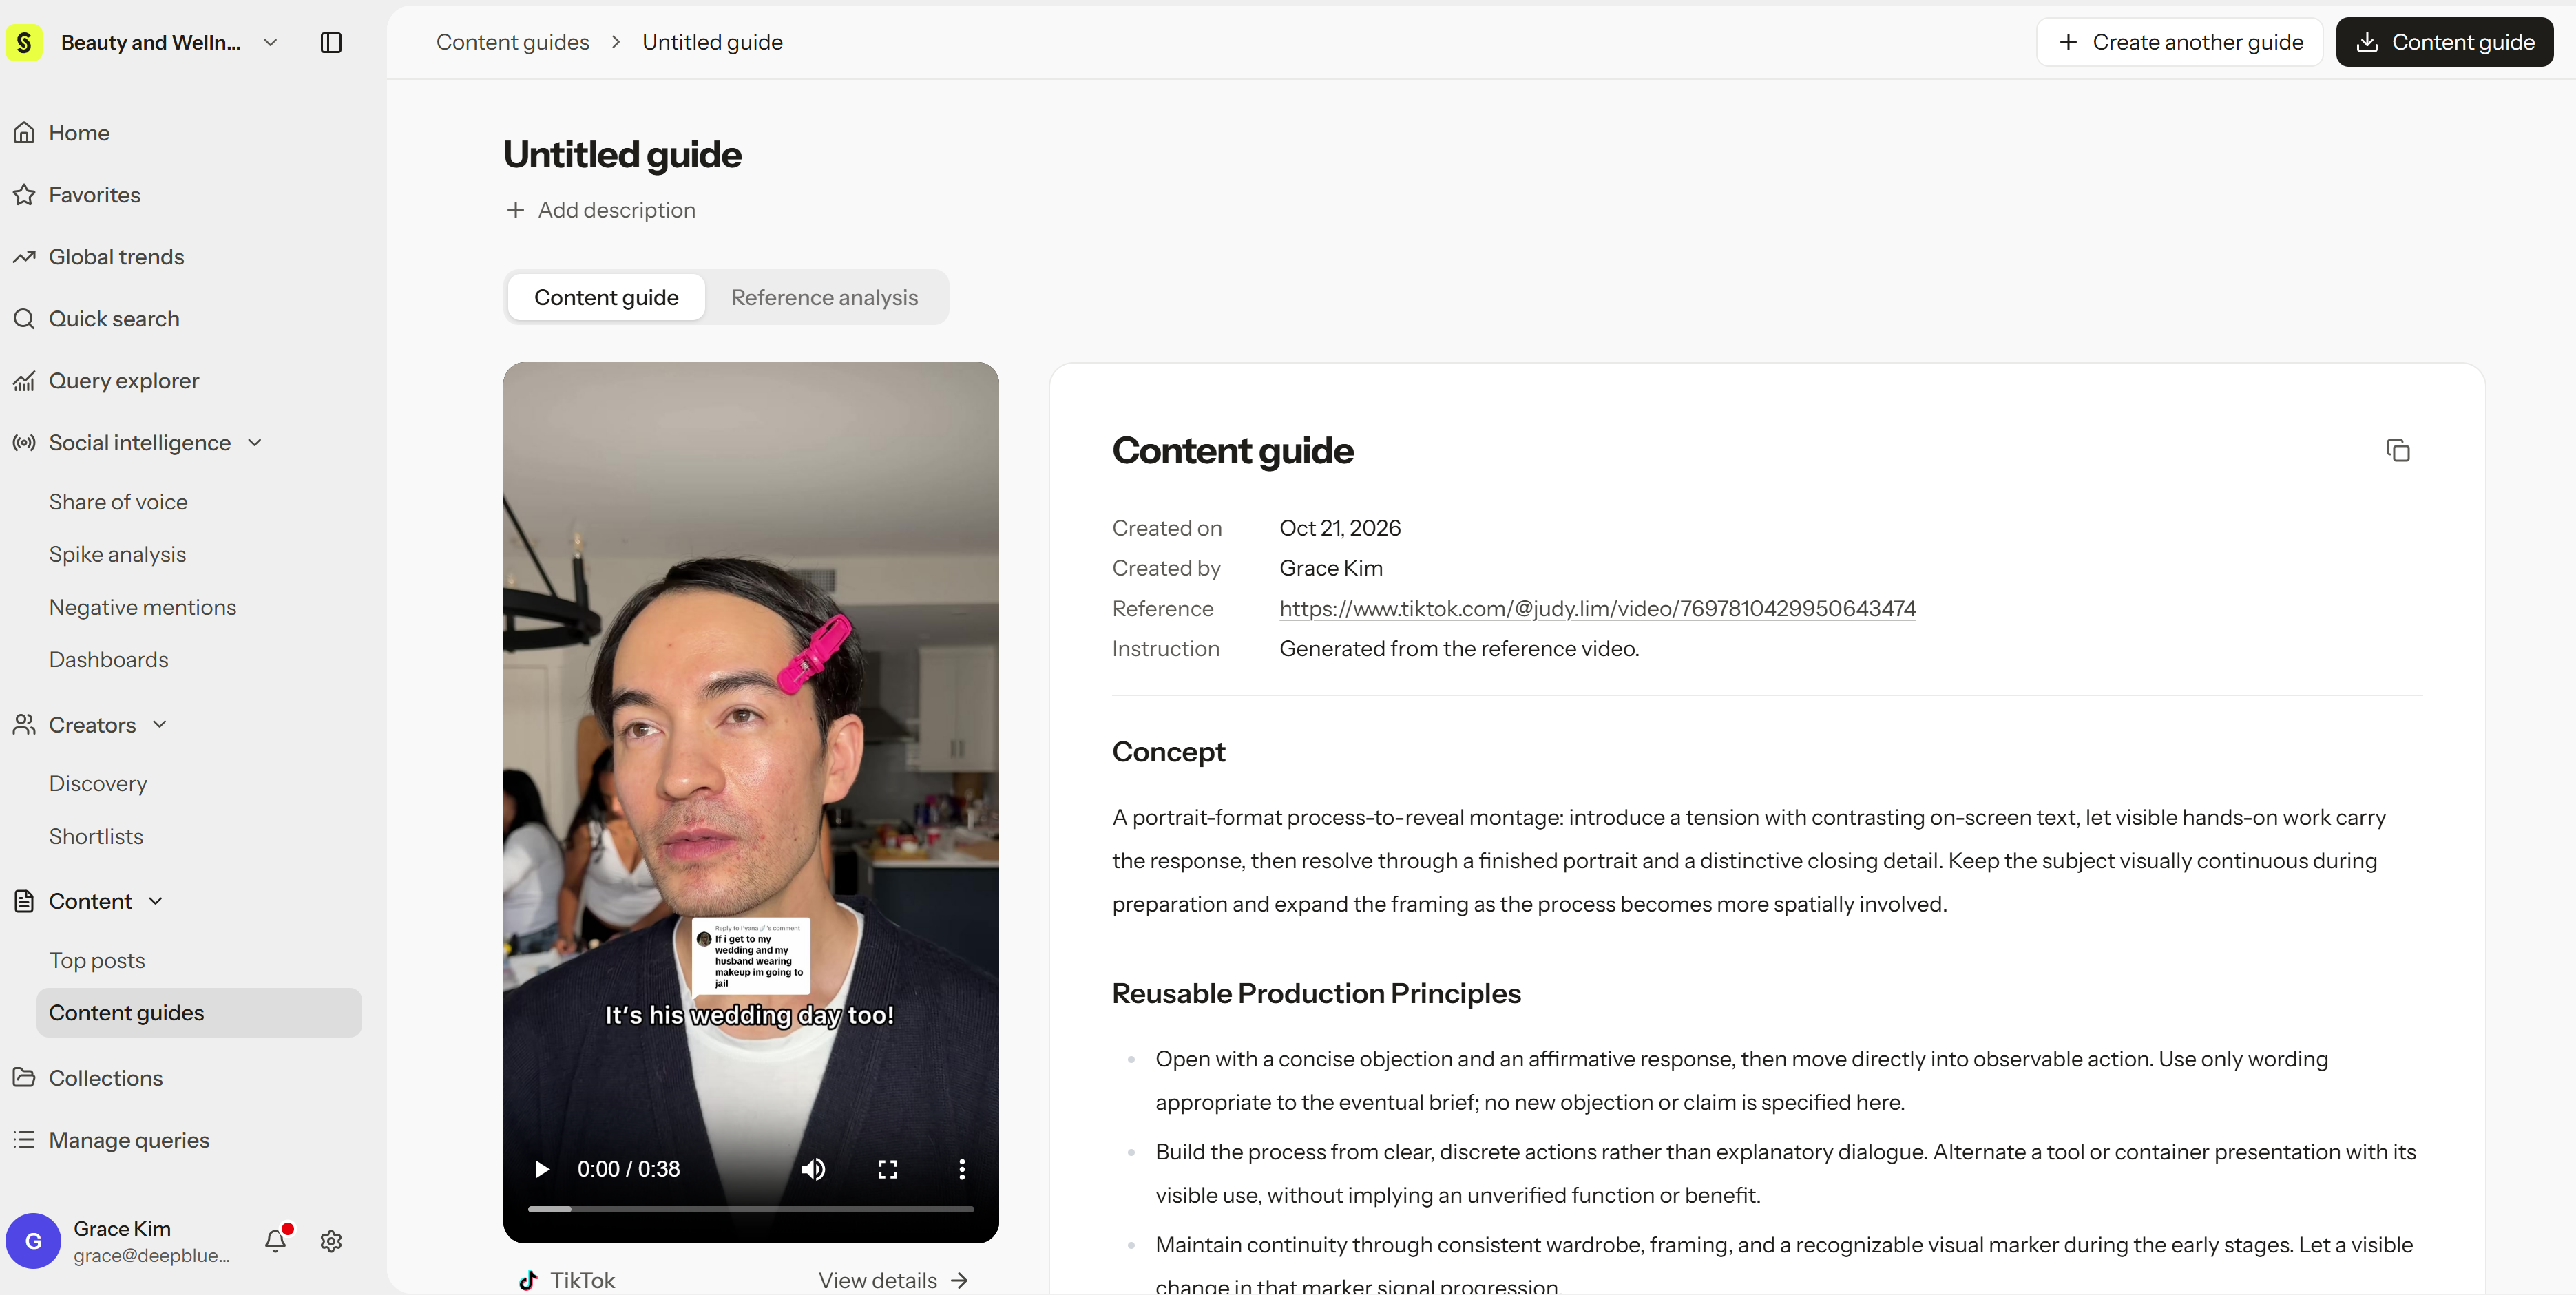Image resolution: width=2576 pixels, height=1295 pixels.
Task: Collapse the Content section
Action: click(x=155, y=901)
